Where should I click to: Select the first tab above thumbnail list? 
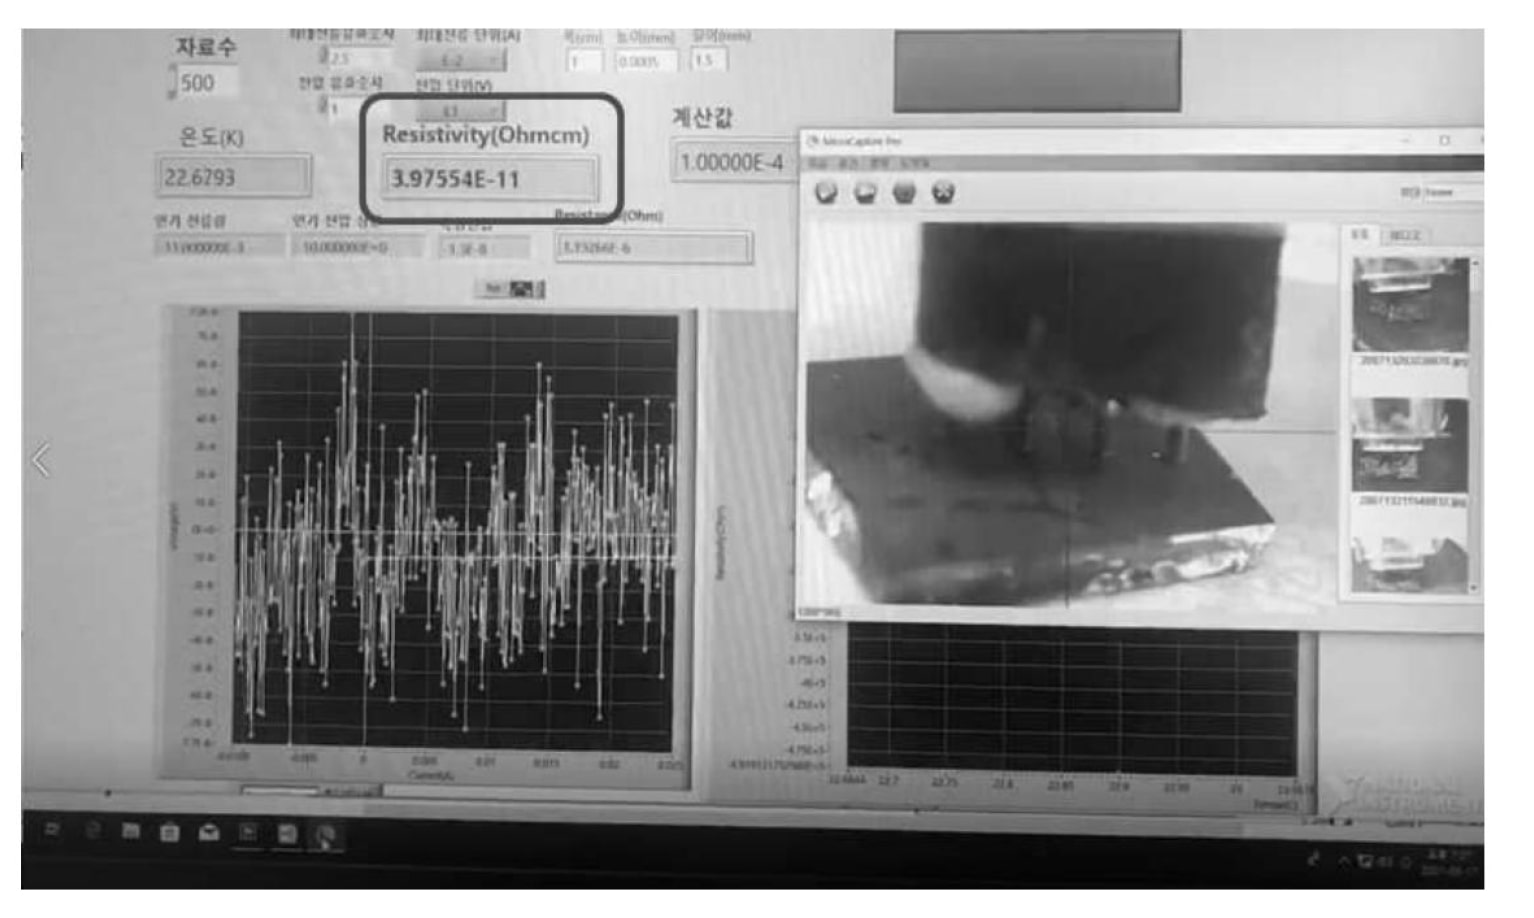tap(1359, 234)
